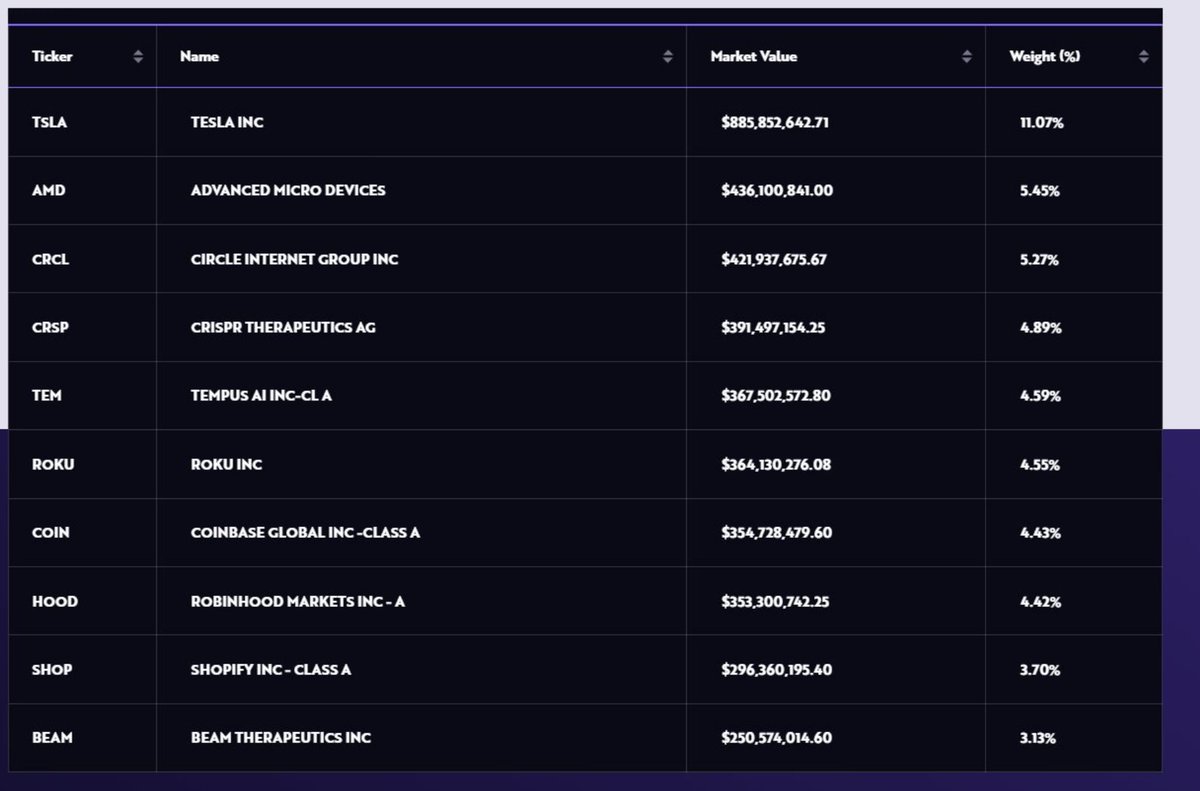
Task: Click the 4.55% weight value
Action: [x=1040, y=464]
